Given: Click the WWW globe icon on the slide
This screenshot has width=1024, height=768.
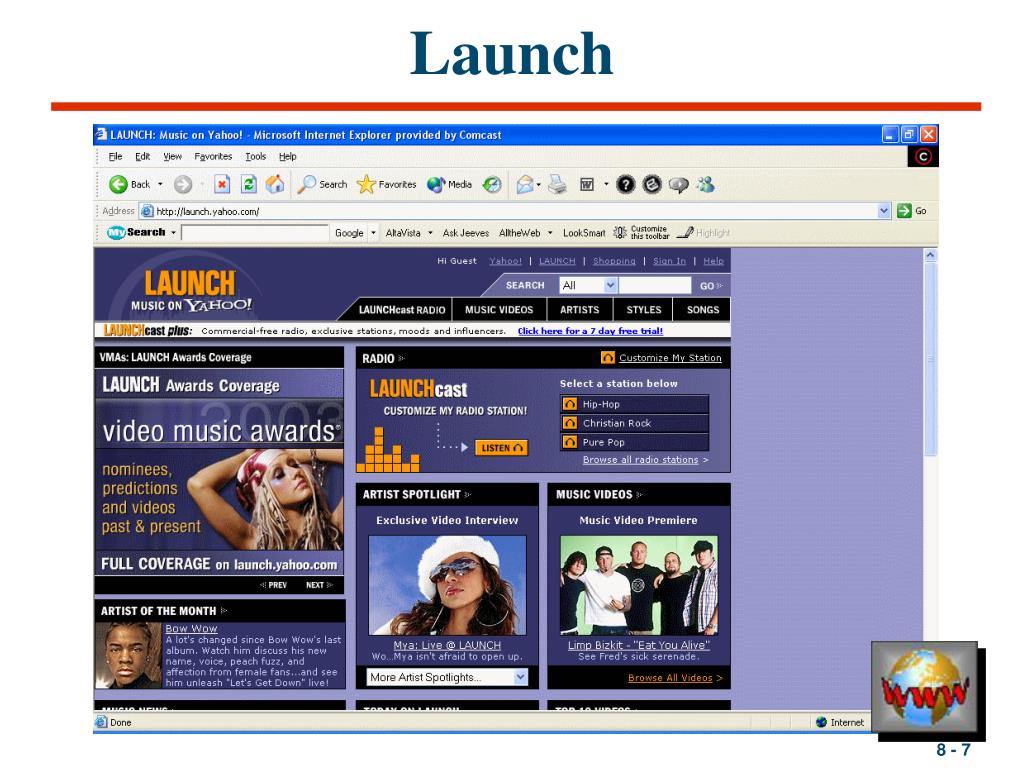Looking at the screenshot, I should [x=925, y=687].
